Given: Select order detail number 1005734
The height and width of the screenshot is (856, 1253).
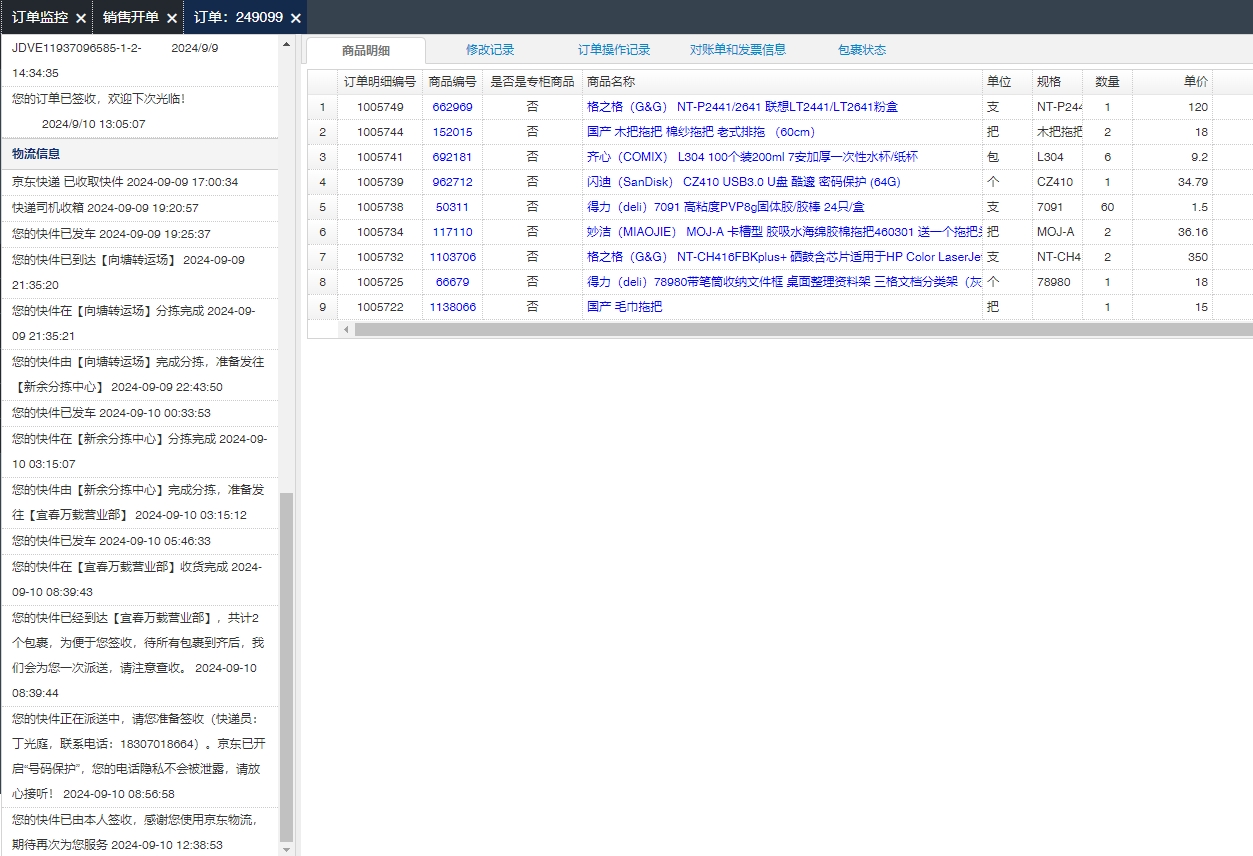Looking at the screenshot, I should click(380, 232).
